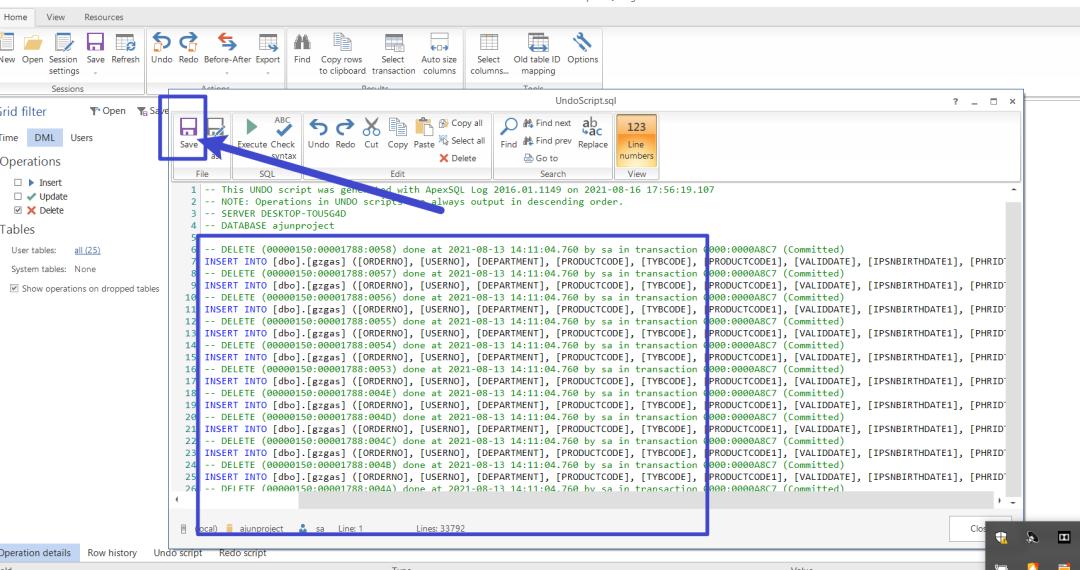
Task: Undo in the UndoScript editor
Action: point(318,134)
